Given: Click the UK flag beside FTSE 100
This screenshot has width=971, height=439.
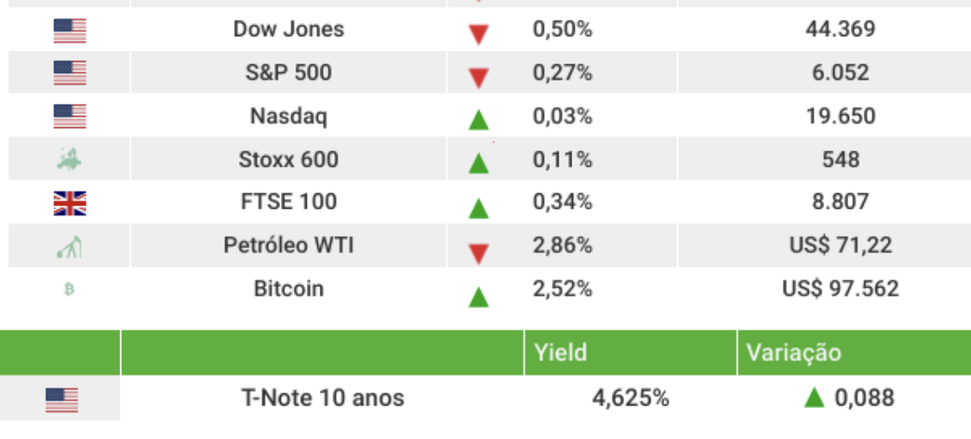Looking at the screenshot, I should click(x=70, y=204).
